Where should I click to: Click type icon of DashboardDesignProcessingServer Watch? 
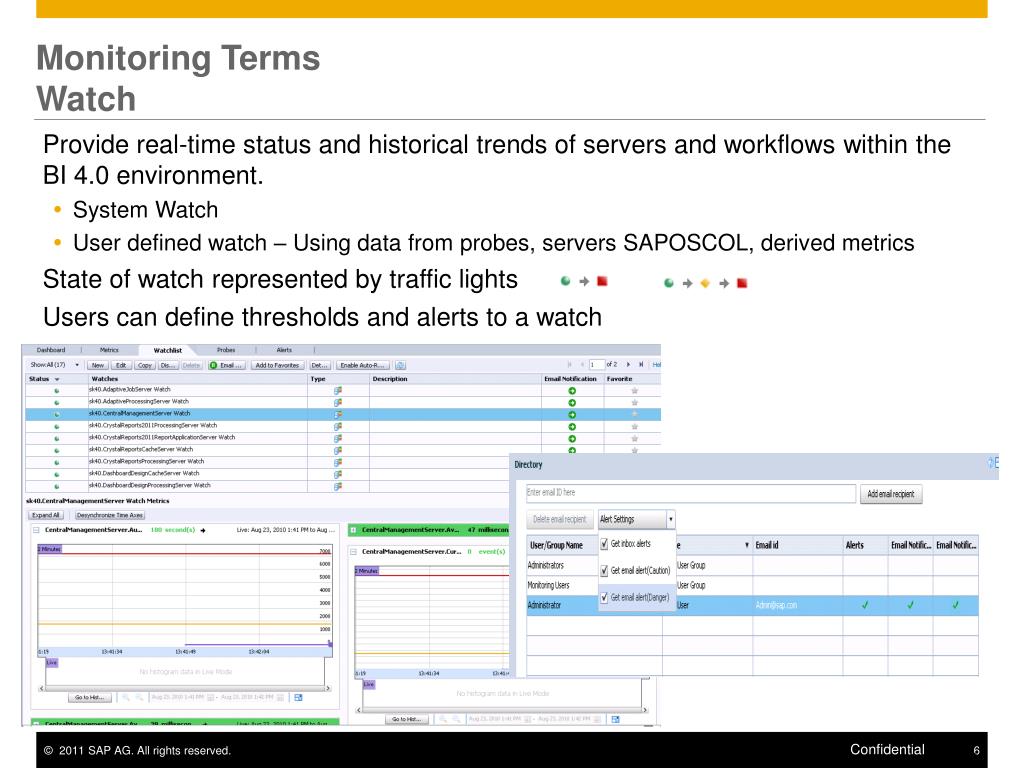coord(338,487)
